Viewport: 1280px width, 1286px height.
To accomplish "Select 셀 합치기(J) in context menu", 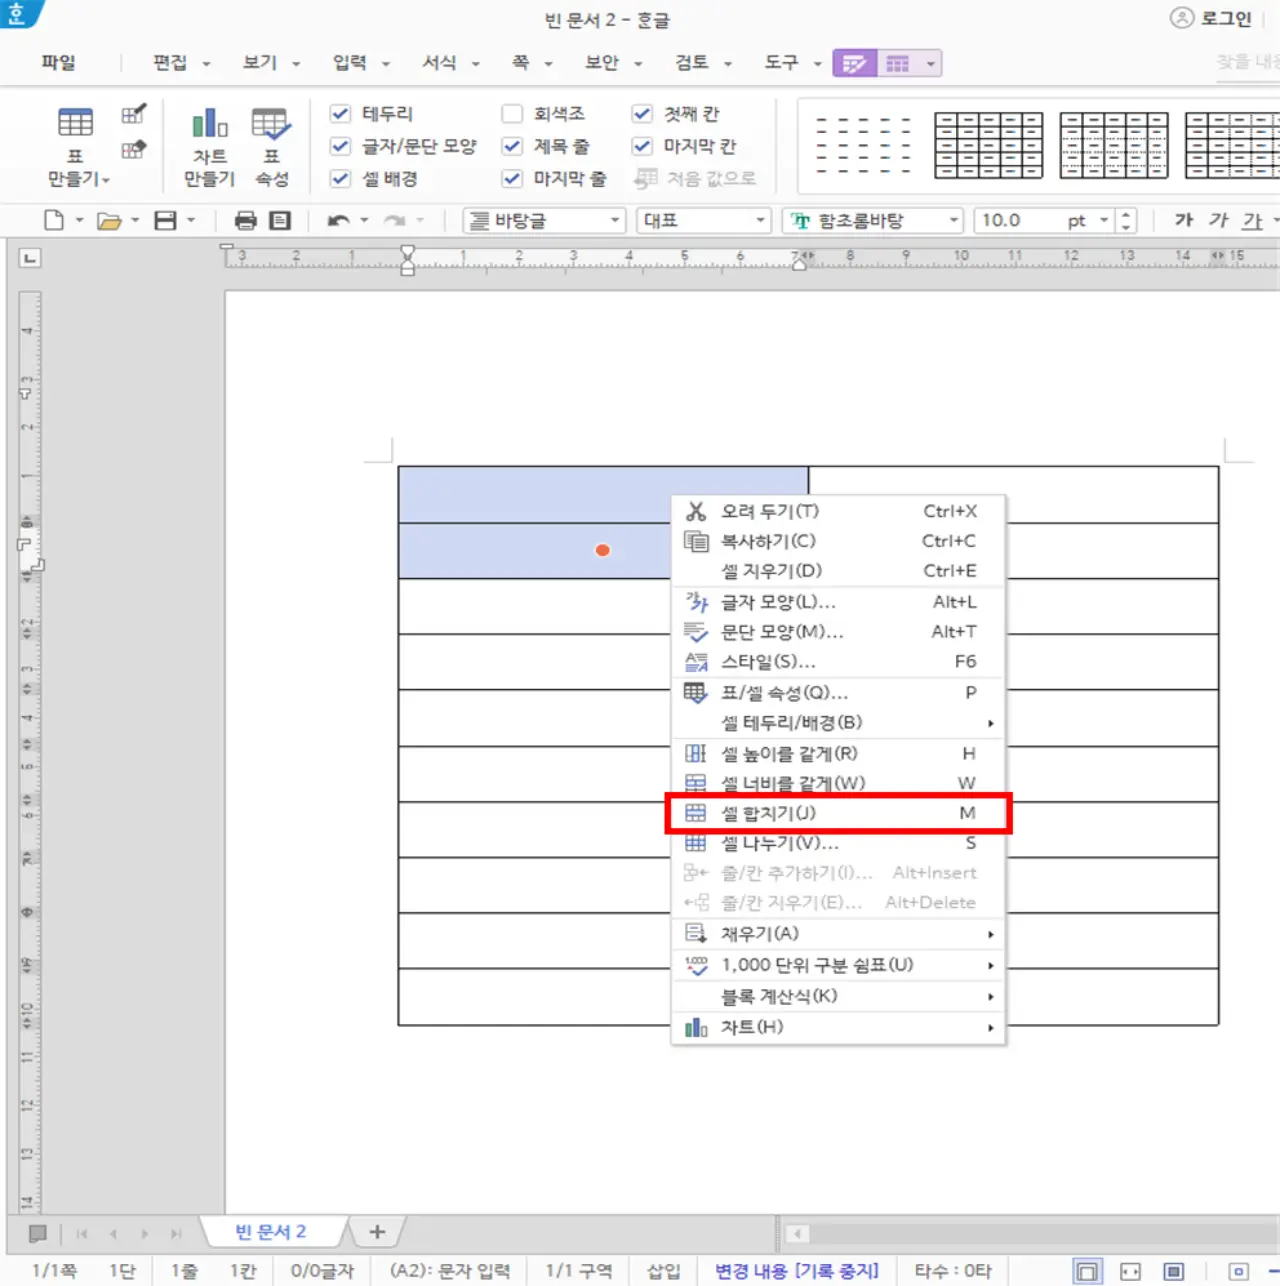I will tap(838, 813).
